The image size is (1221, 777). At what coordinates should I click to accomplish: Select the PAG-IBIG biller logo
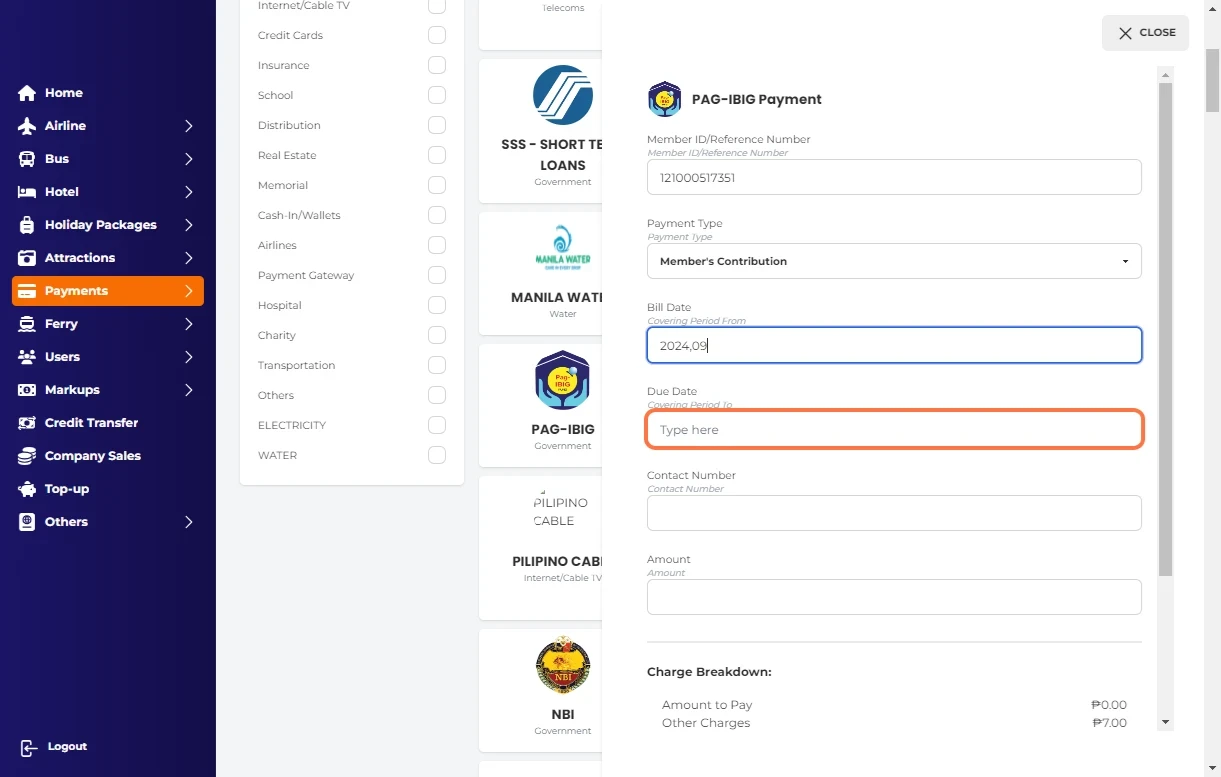pos(562,381)
